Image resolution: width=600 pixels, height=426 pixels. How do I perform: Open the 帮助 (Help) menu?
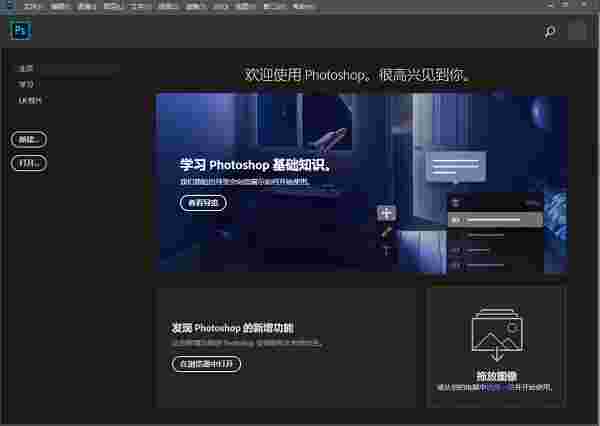[x=302, y=7]
